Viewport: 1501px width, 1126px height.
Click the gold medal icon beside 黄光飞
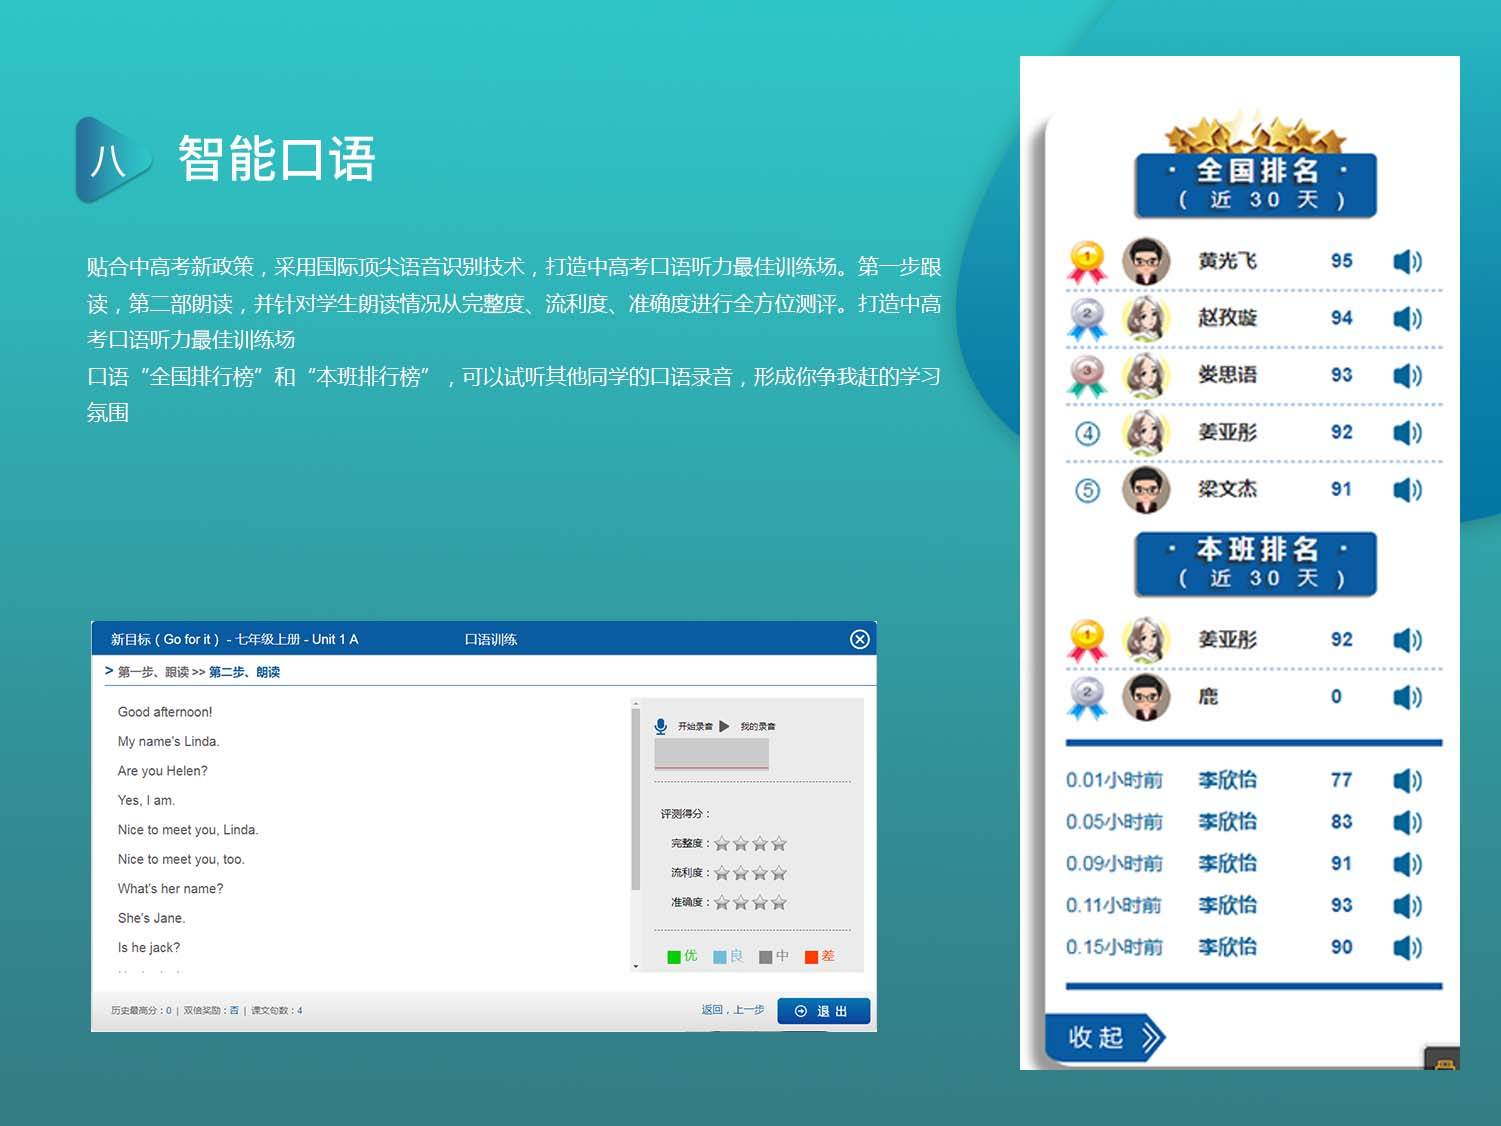(x=1086, y=259)
